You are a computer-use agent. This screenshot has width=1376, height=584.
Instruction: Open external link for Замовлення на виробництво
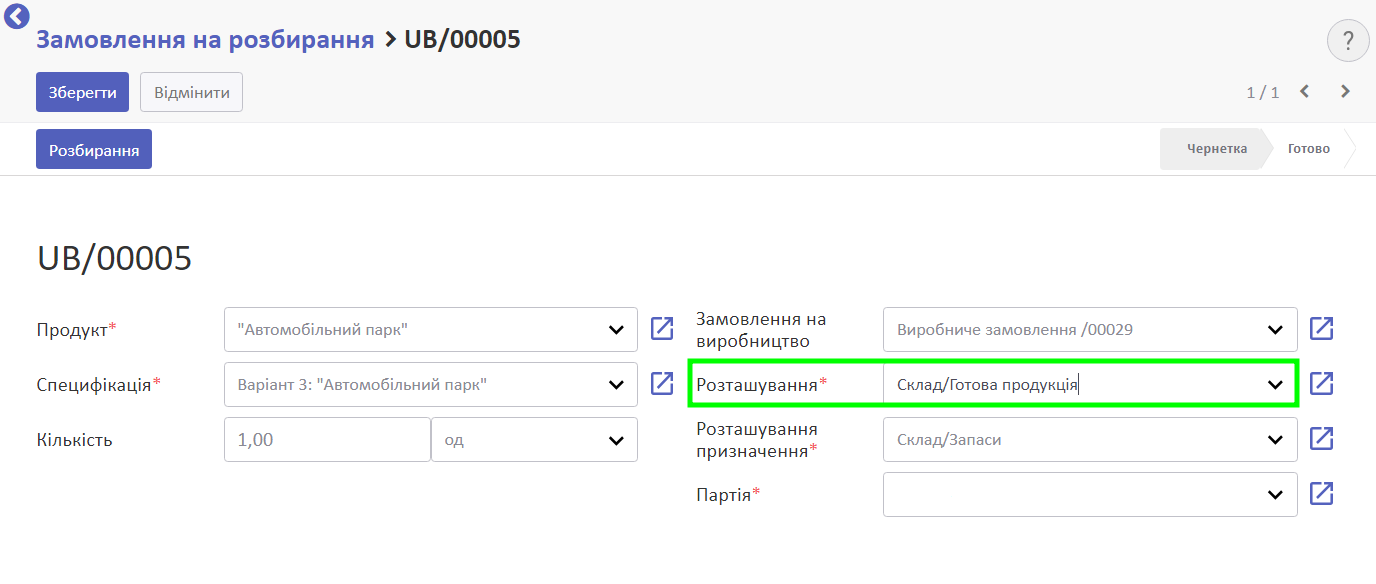click(x=1322, y=329)
